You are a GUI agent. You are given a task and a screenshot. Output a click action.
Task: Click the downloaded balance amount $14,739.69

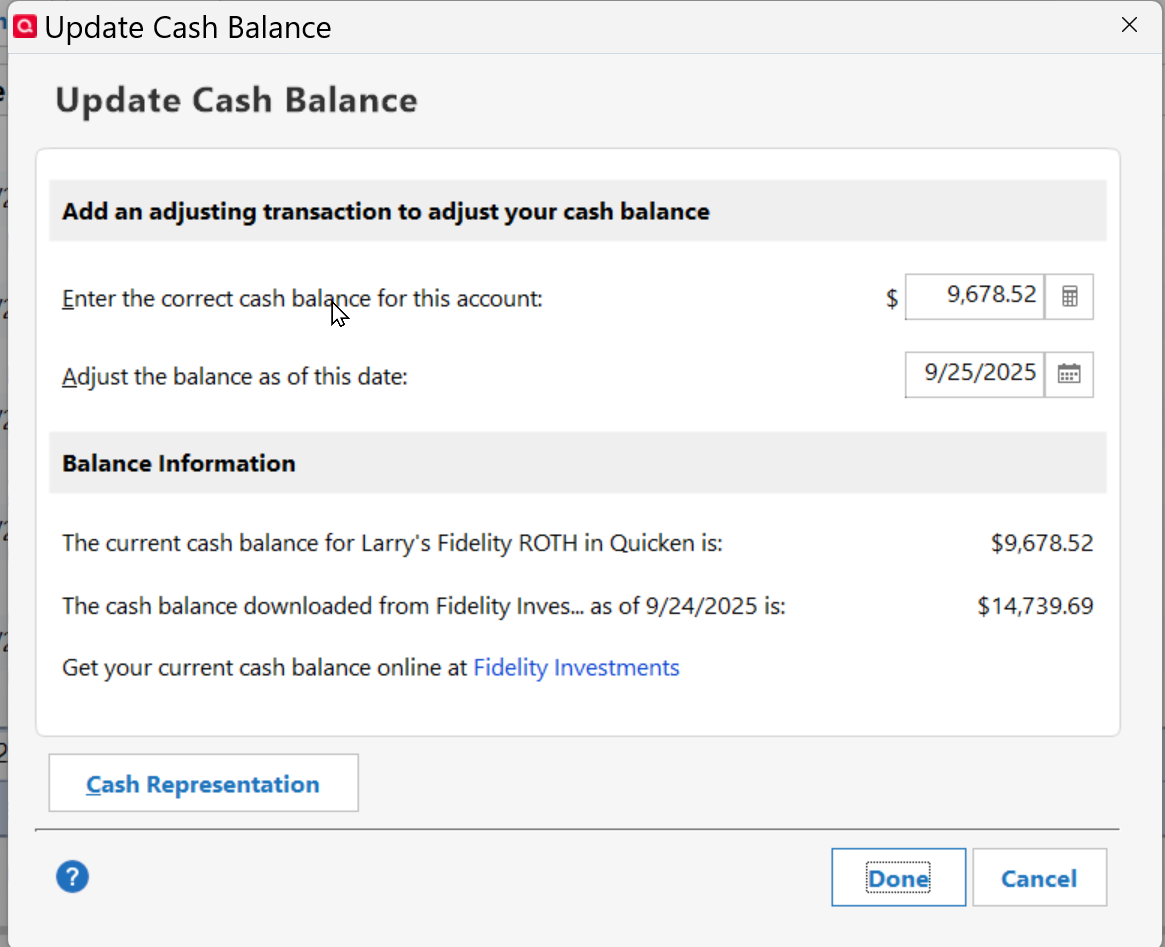click(x=1035, y=605)
